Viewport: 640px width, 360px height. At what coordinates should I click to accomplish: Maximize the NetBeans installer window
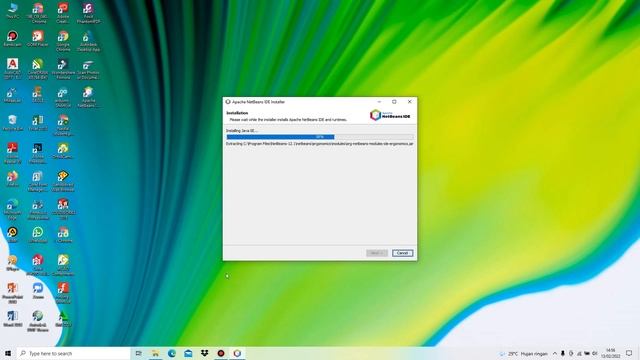[394, 102]
